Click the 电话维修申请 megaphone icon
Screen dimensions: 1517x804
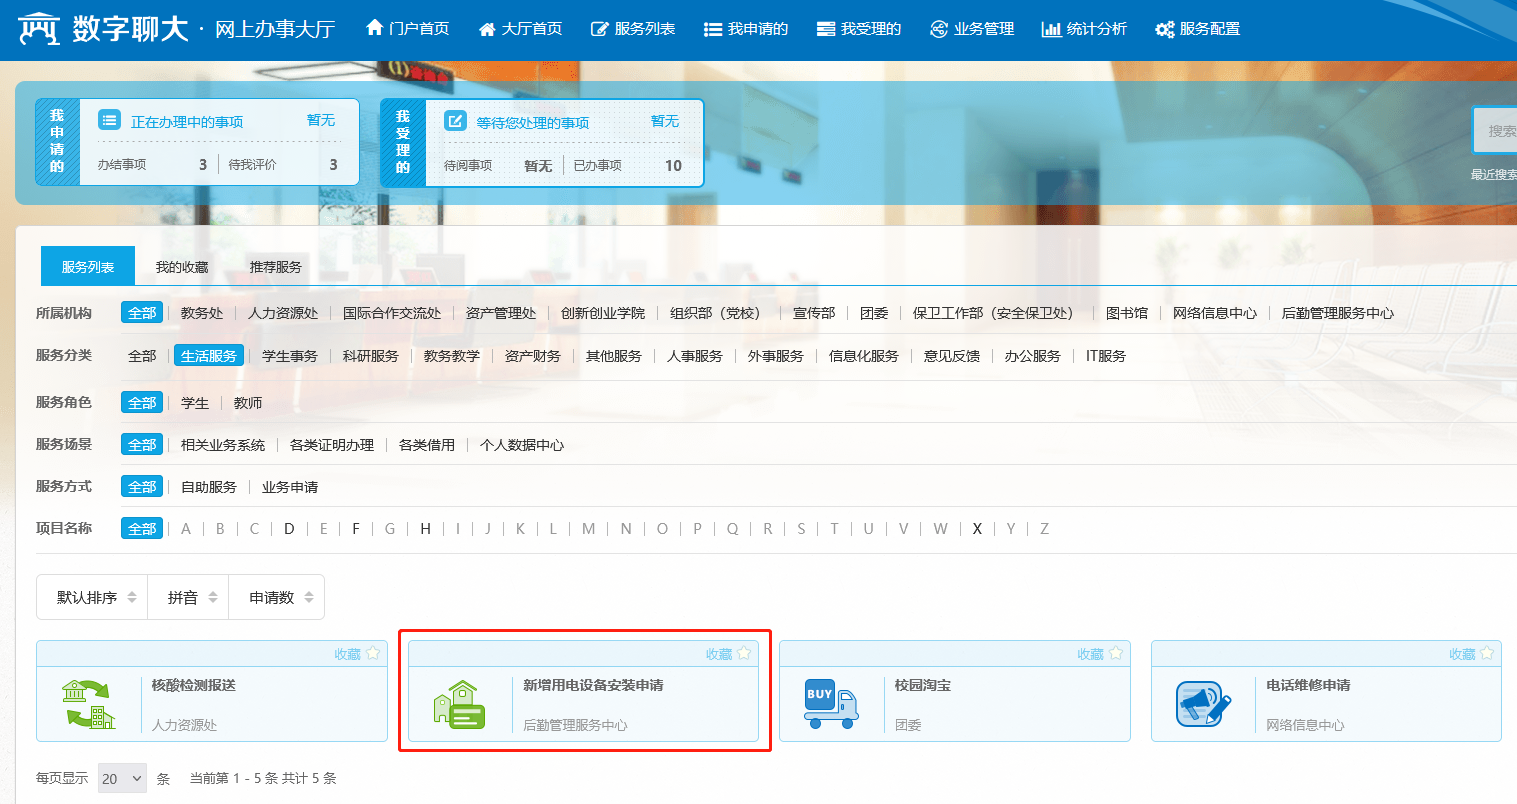(x=1203, y=704)
